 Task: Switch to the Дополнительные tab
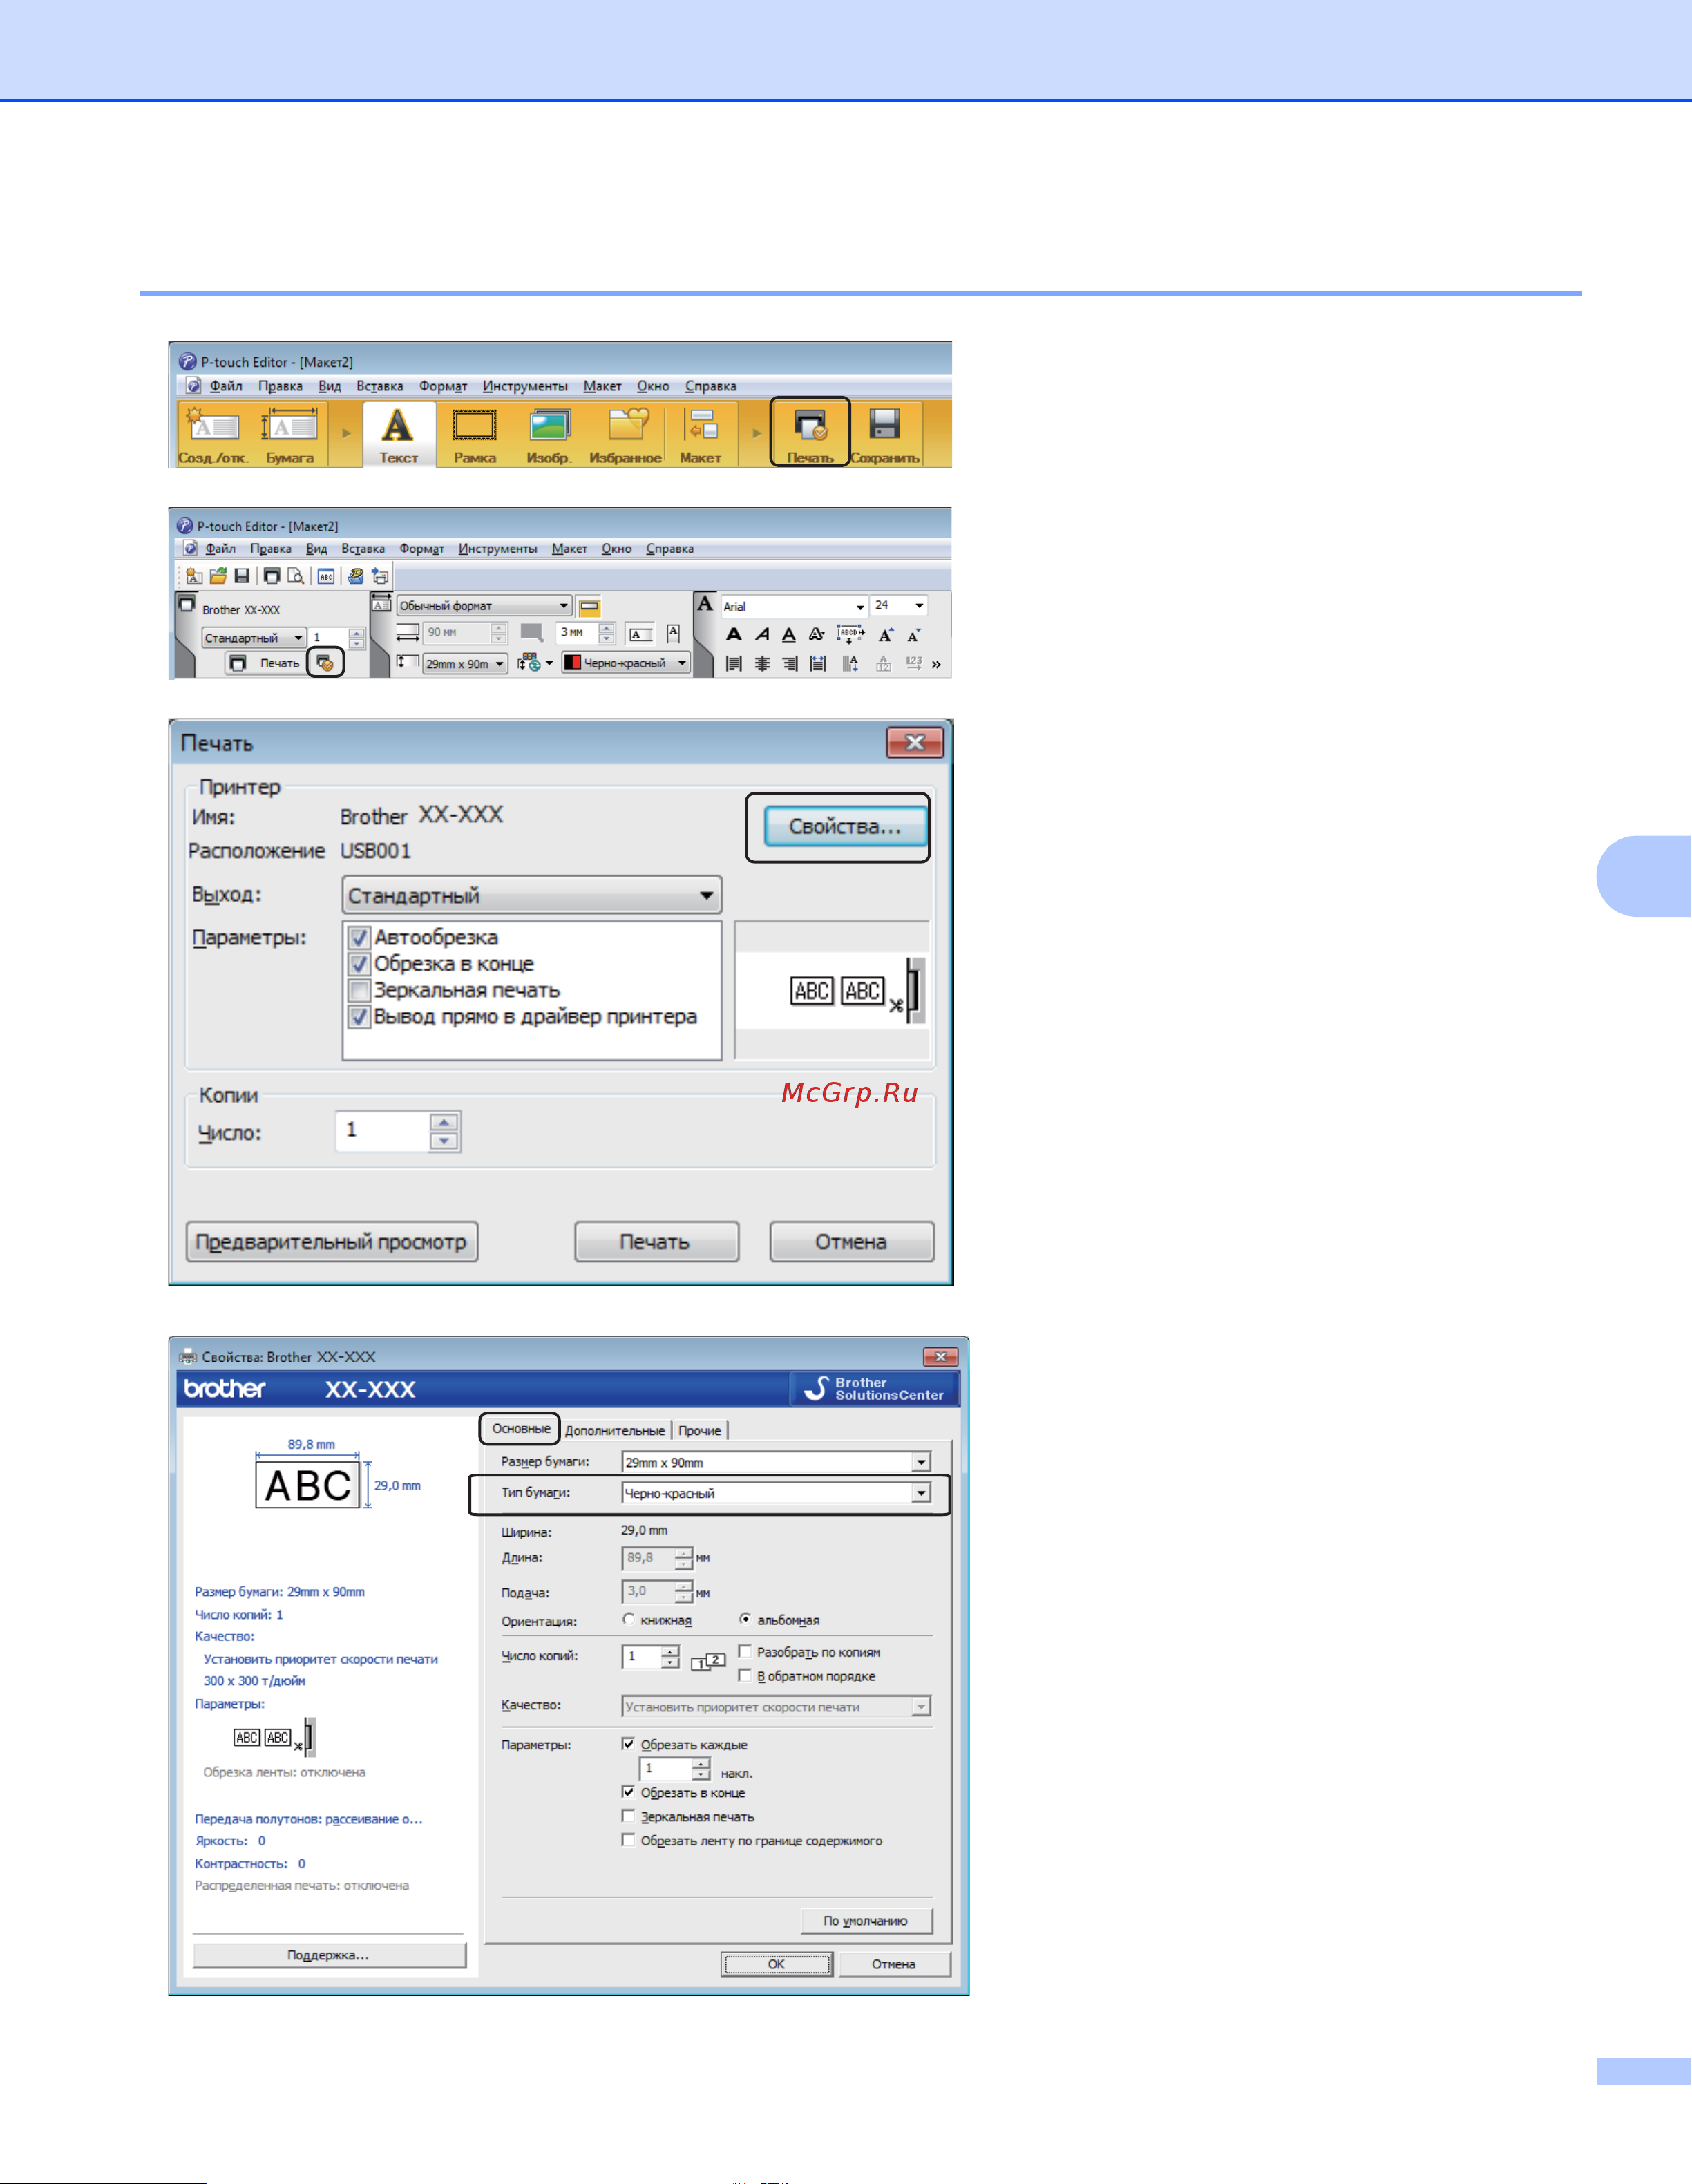coord(615,1431)
